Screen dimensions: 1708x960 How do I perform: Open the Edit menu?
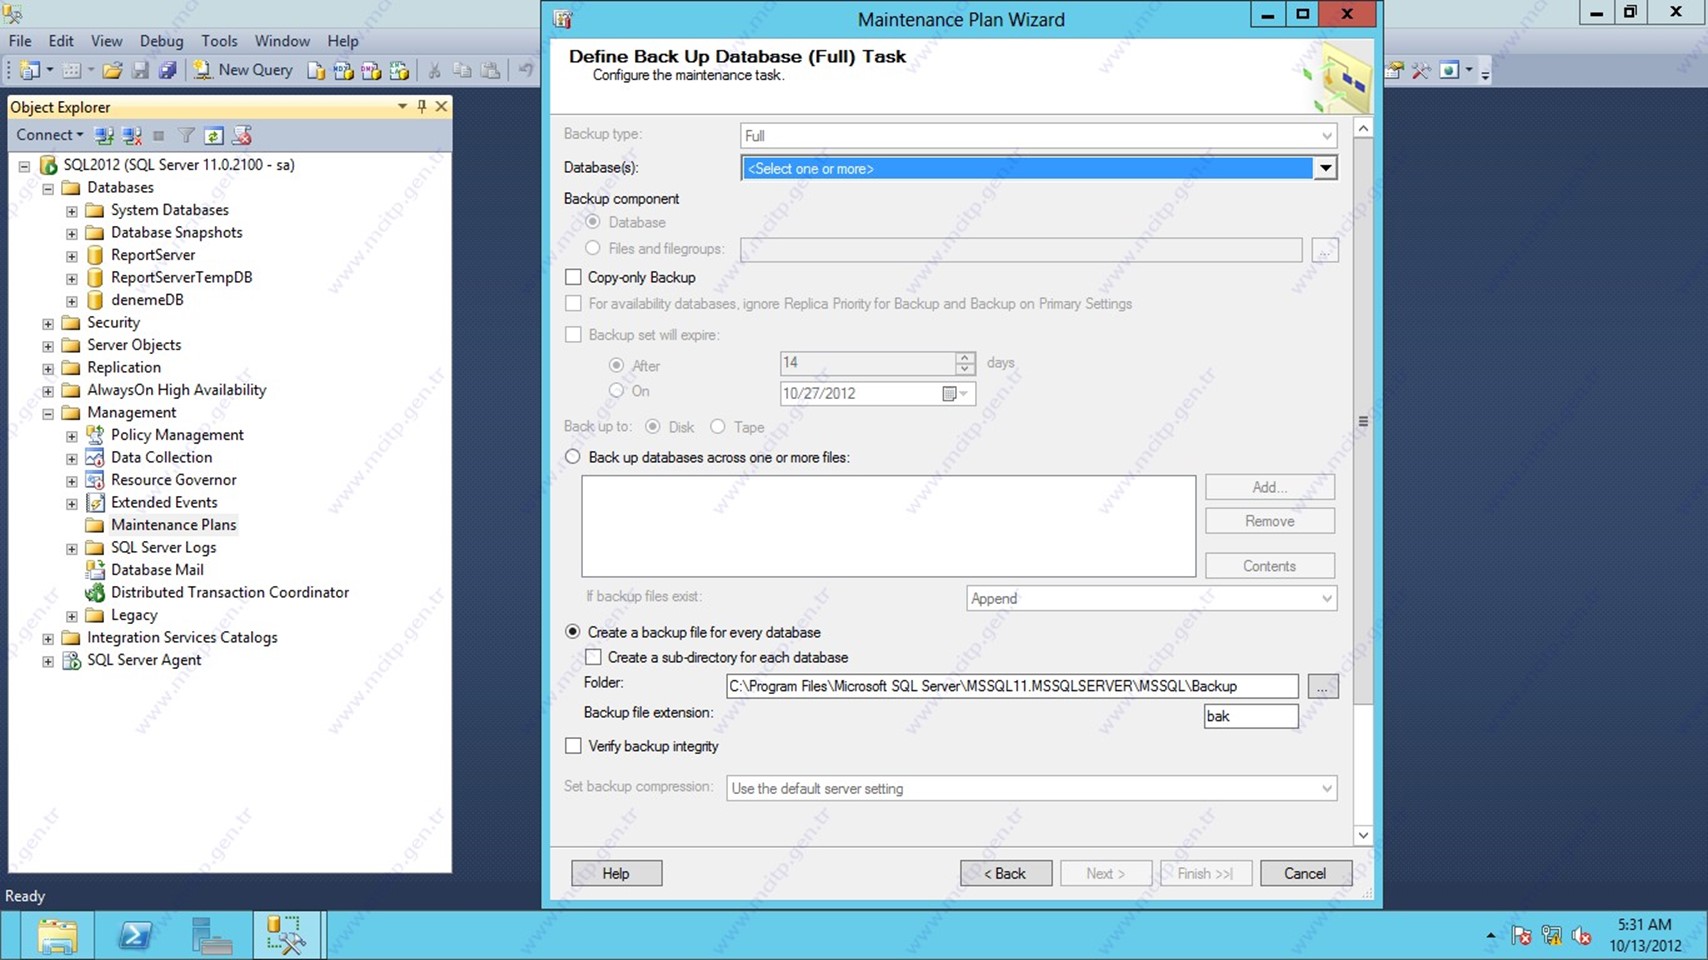click(x=61, y=41)
